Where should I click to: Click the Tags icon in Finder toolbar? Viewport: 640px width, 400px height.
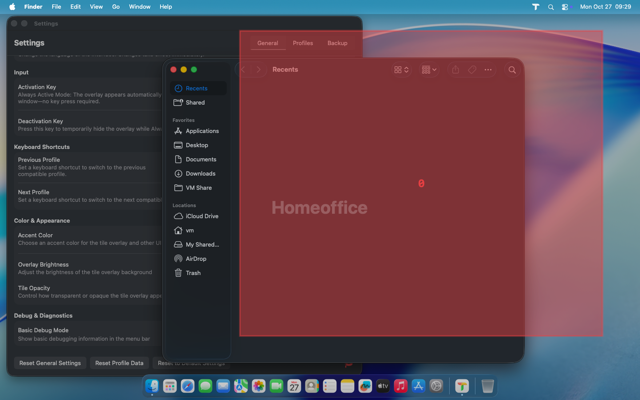(472, 70)
